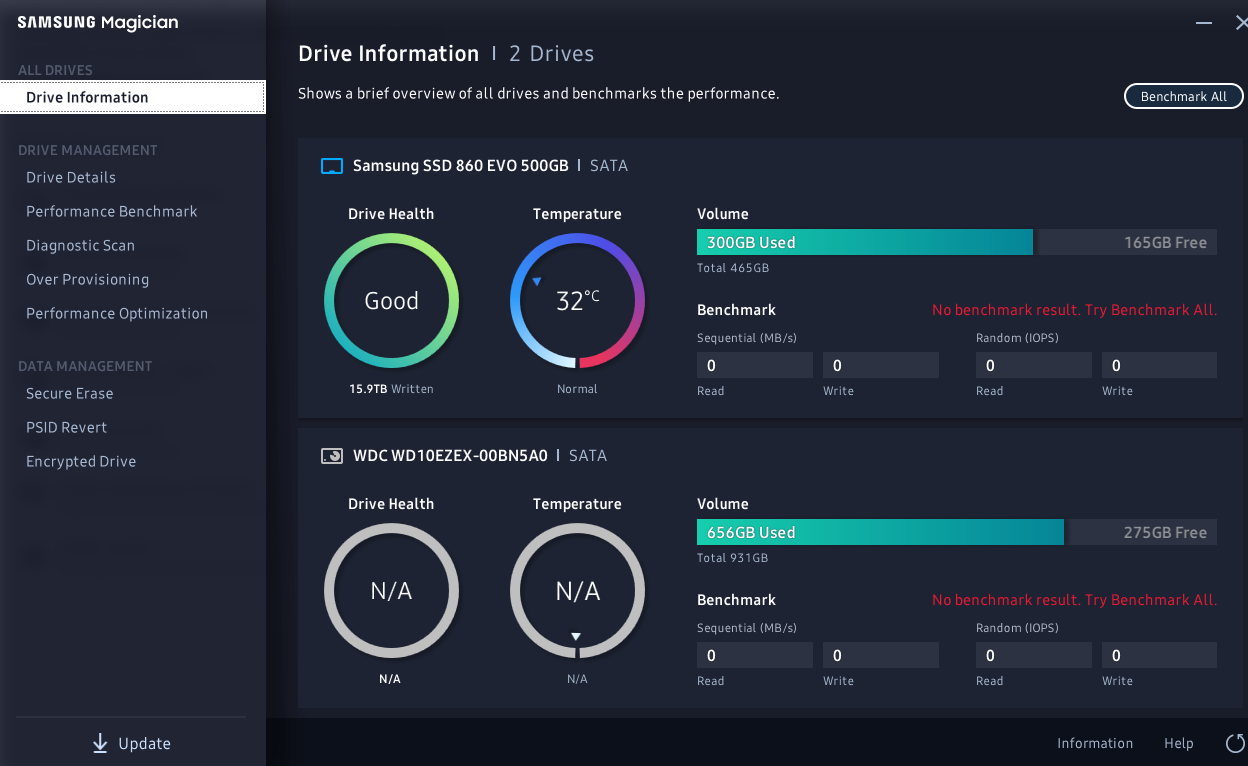
Task: Open the Encrypted Drive section
Action: pyautogui.click(x=81, y=461)
